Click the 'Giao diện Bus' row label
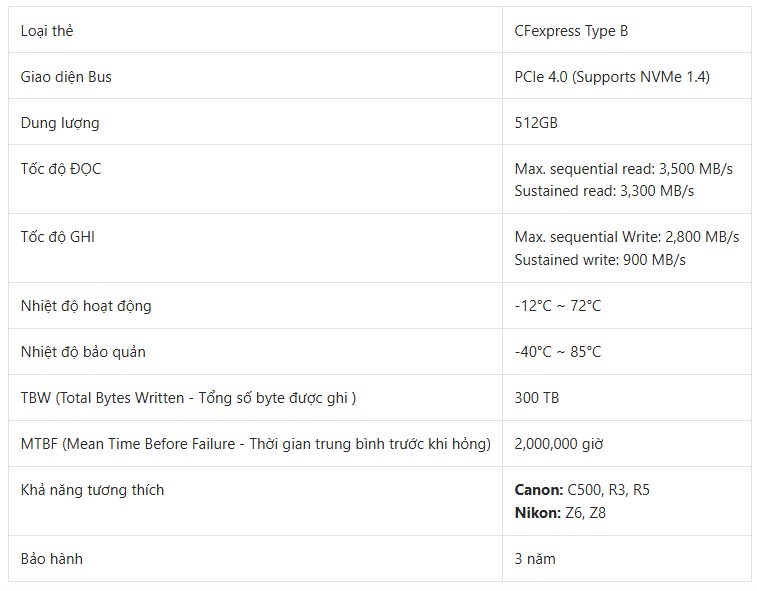Image resolution: width=757 pixels, height=591 pixels. tap(66, 77)
